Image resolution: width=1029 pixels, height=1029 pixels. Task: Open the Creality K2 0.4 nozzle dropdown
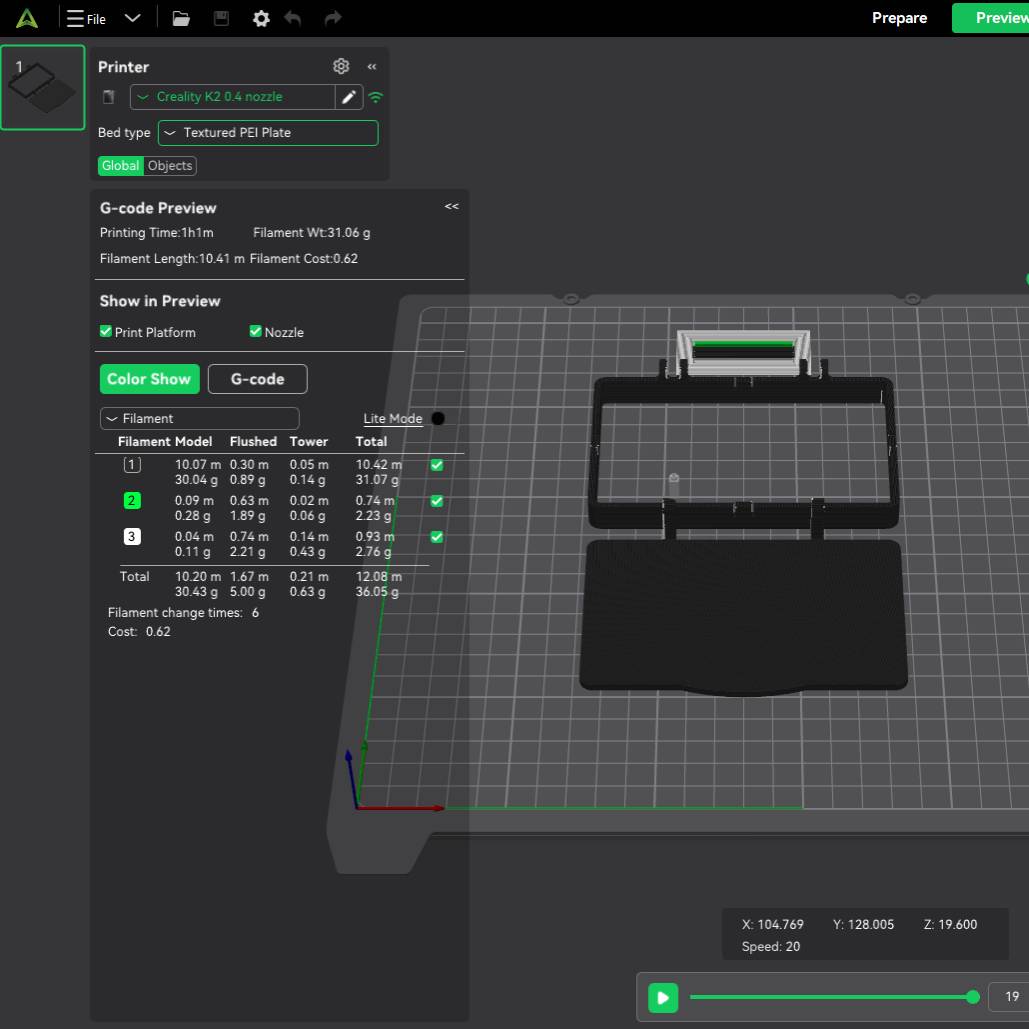click(x=232, y=97)
